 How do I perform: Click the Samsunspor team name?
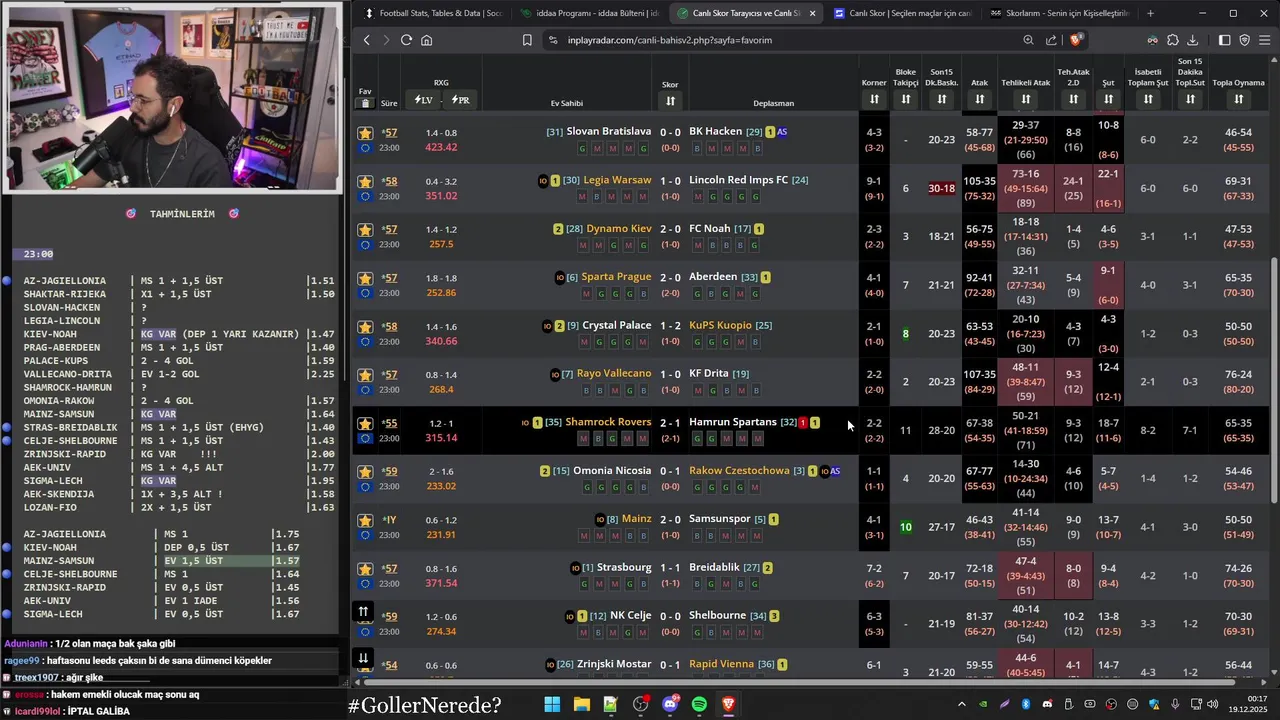click(719, 519)
